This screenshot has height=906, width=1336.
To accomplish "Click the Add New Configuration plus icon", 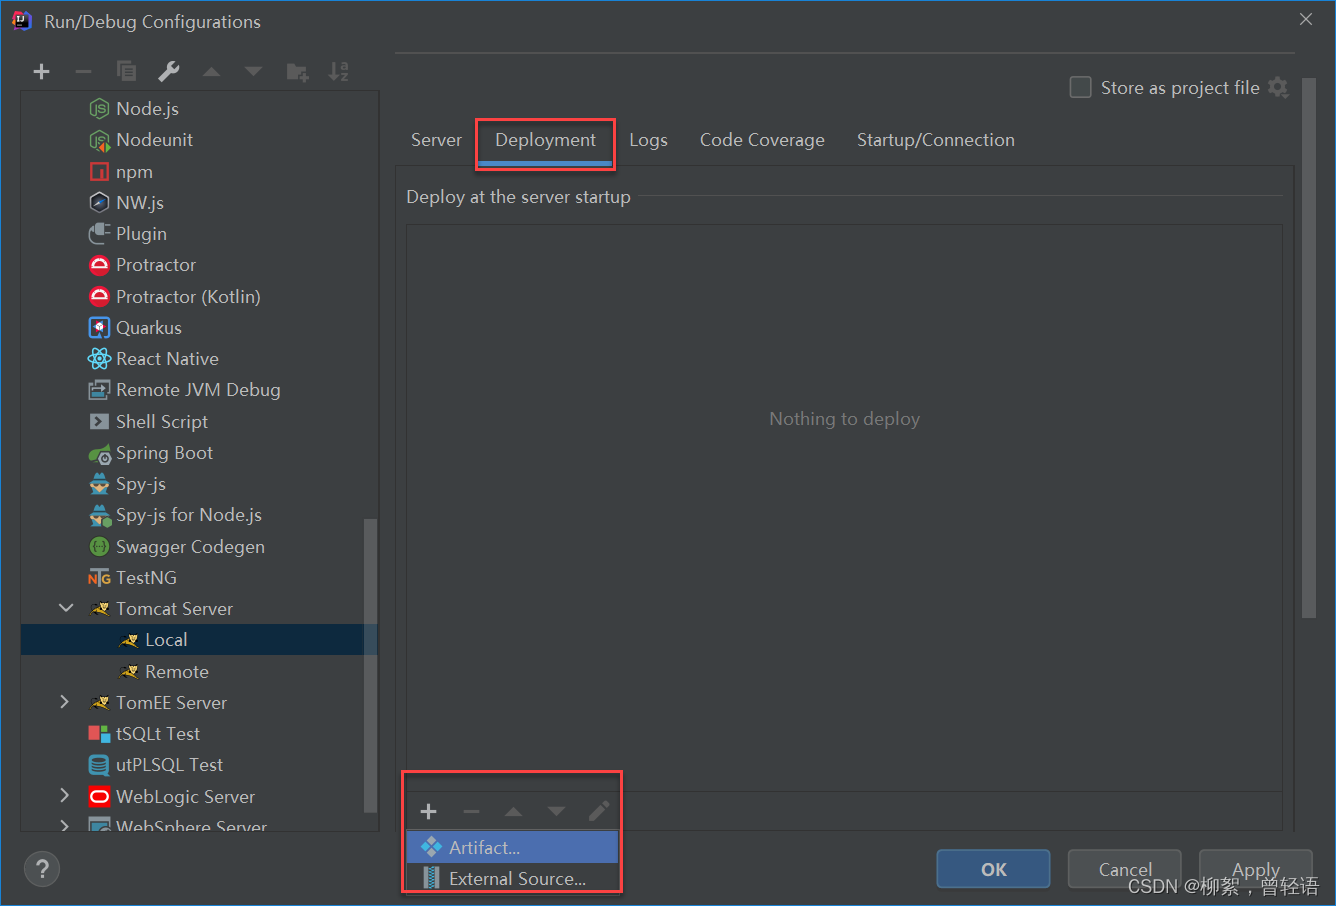I will [41, 71].
